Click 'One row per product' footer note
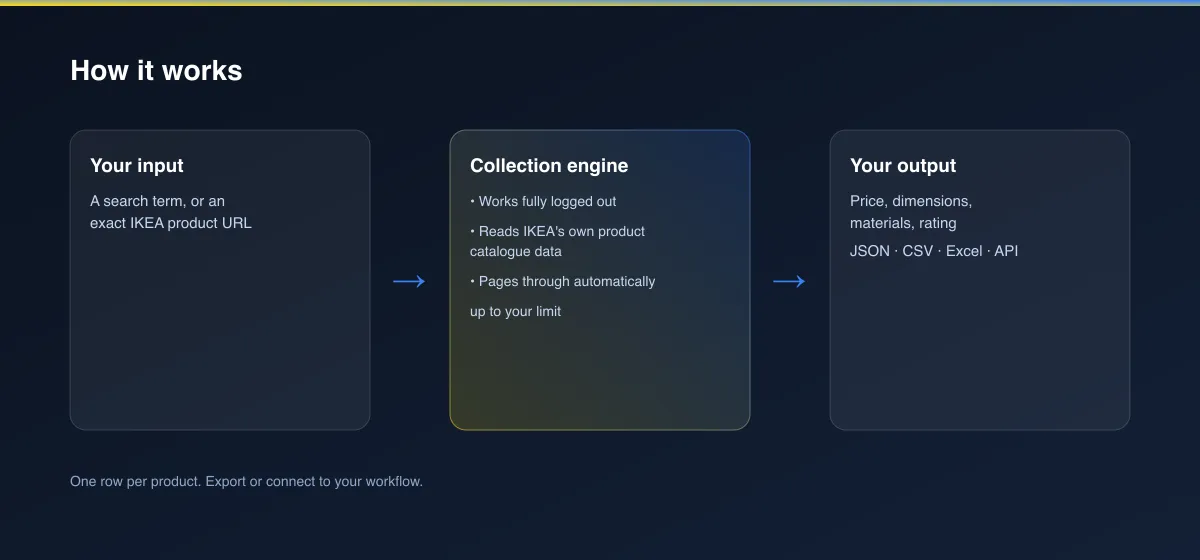 tap(247, 481)
